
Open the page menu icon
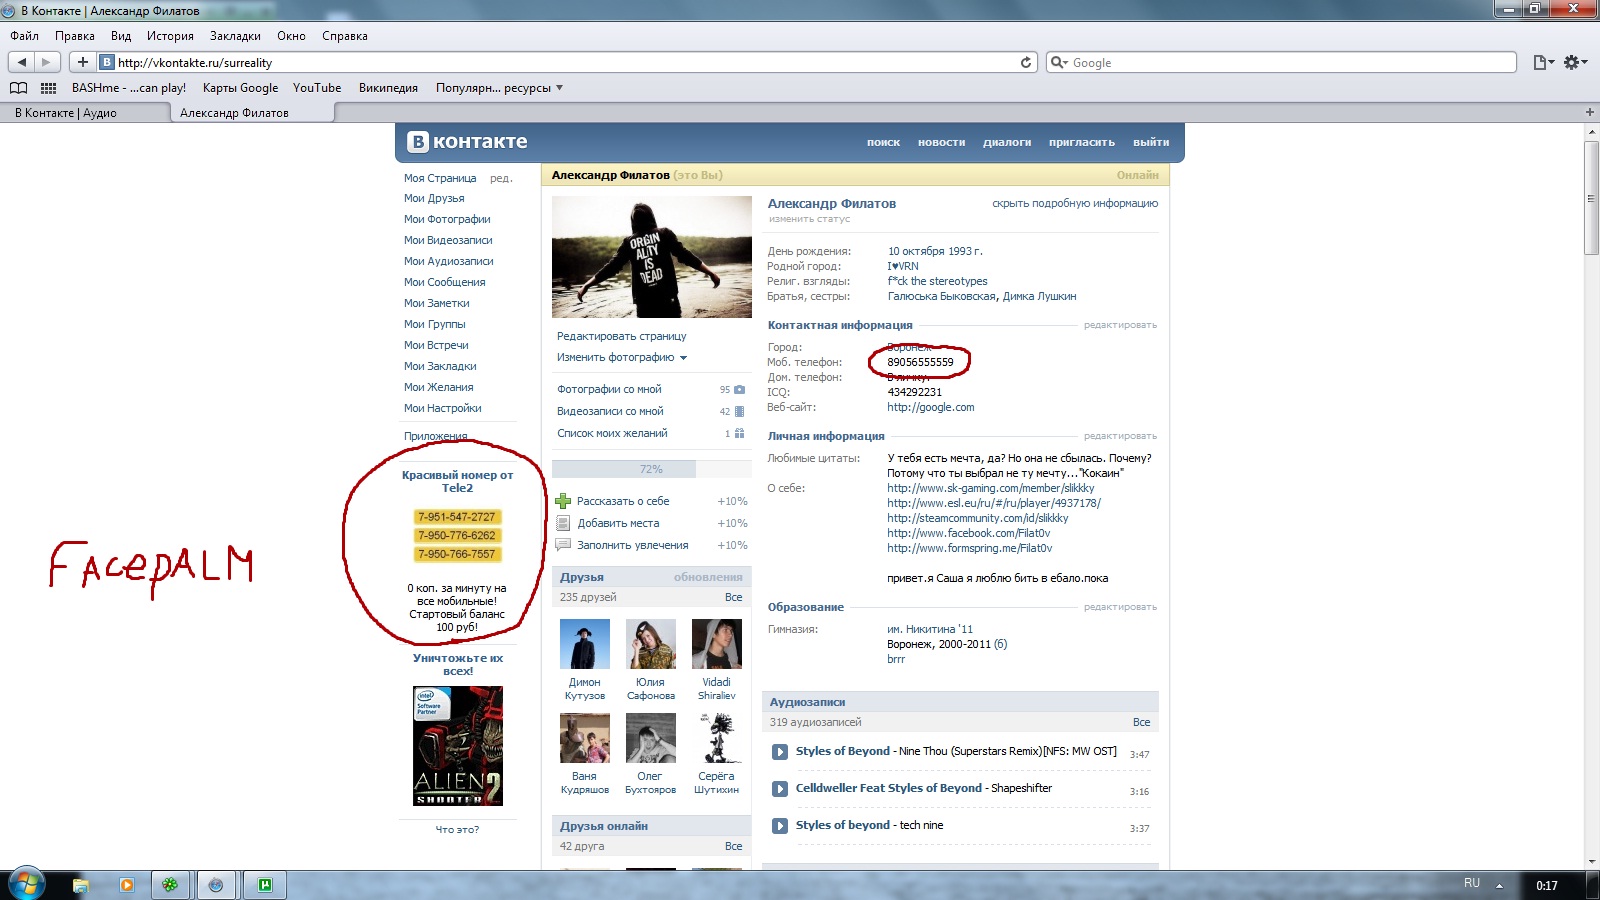[1544, 62]
